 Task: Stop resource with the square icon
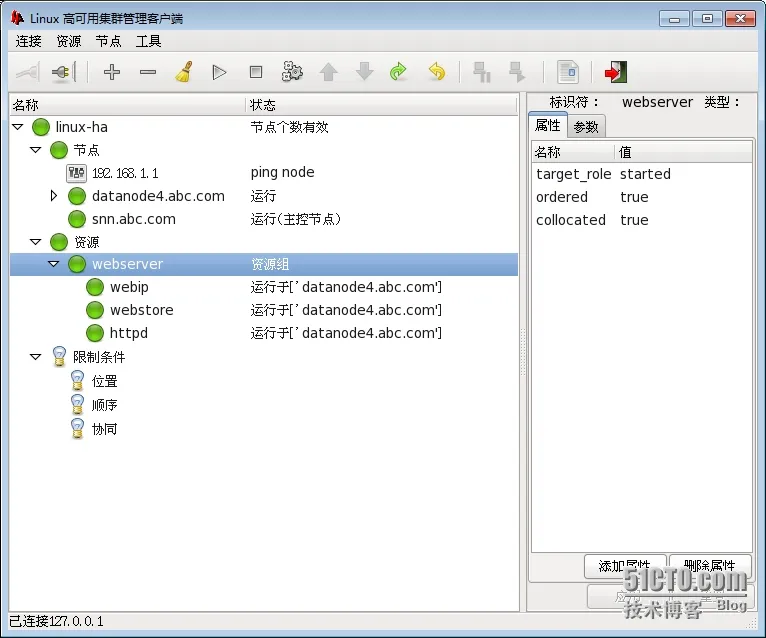coord(255,72)
